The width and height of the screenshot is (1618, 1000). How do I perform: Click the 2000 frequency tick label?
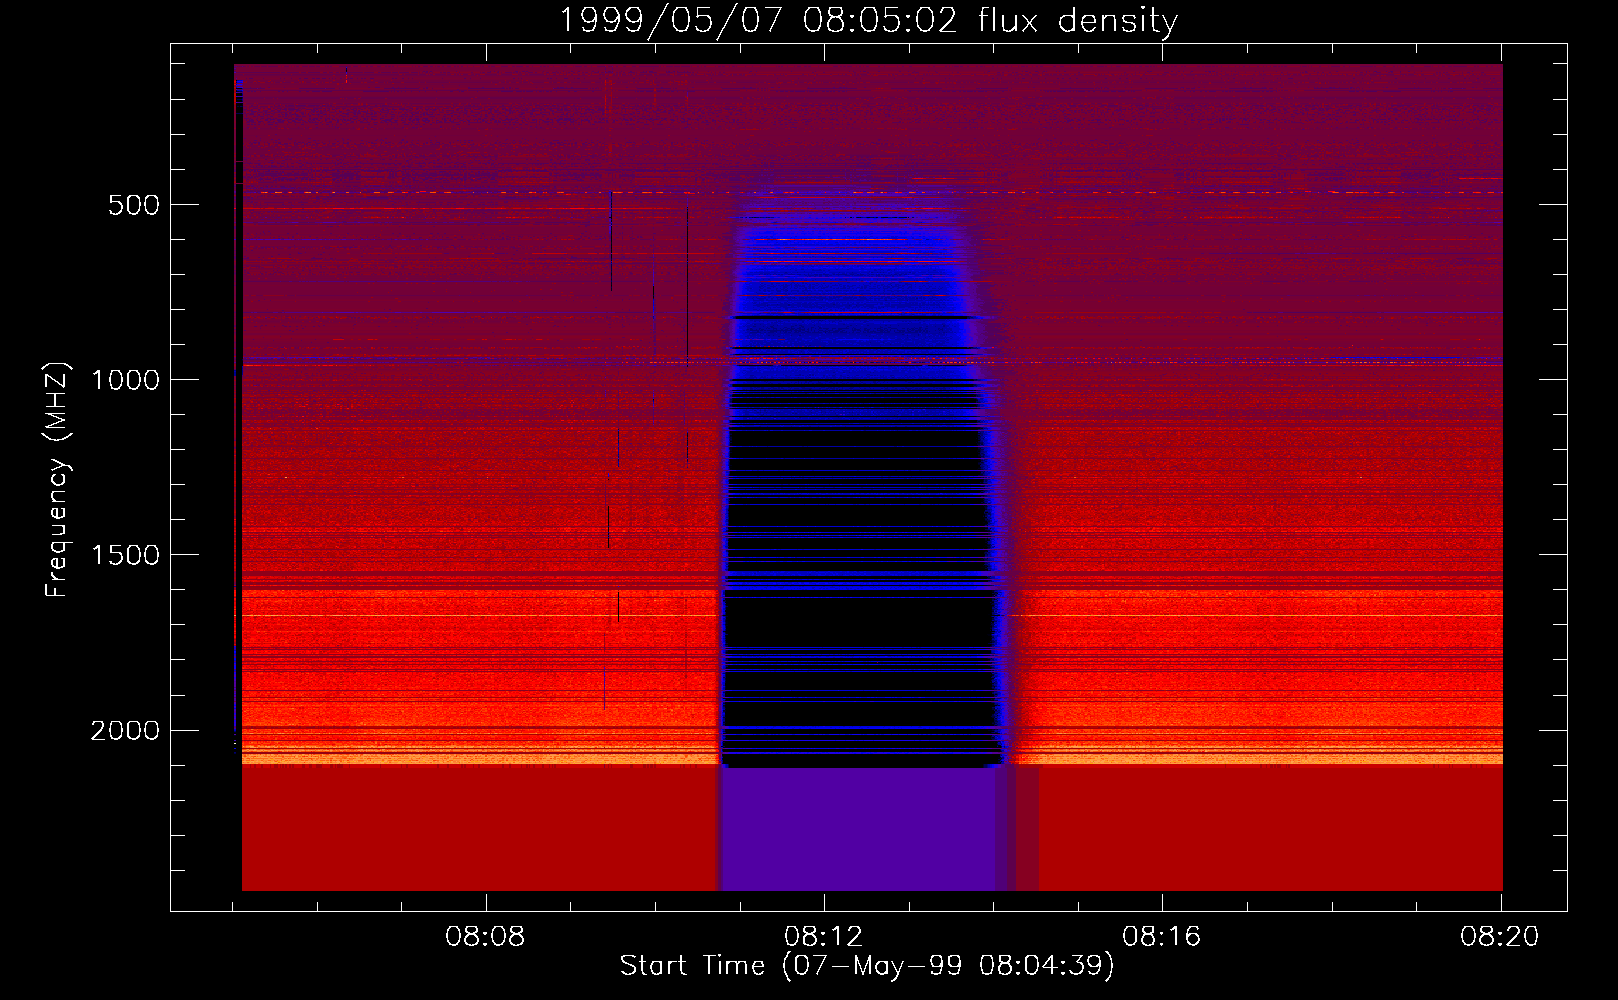click(125, 731)
